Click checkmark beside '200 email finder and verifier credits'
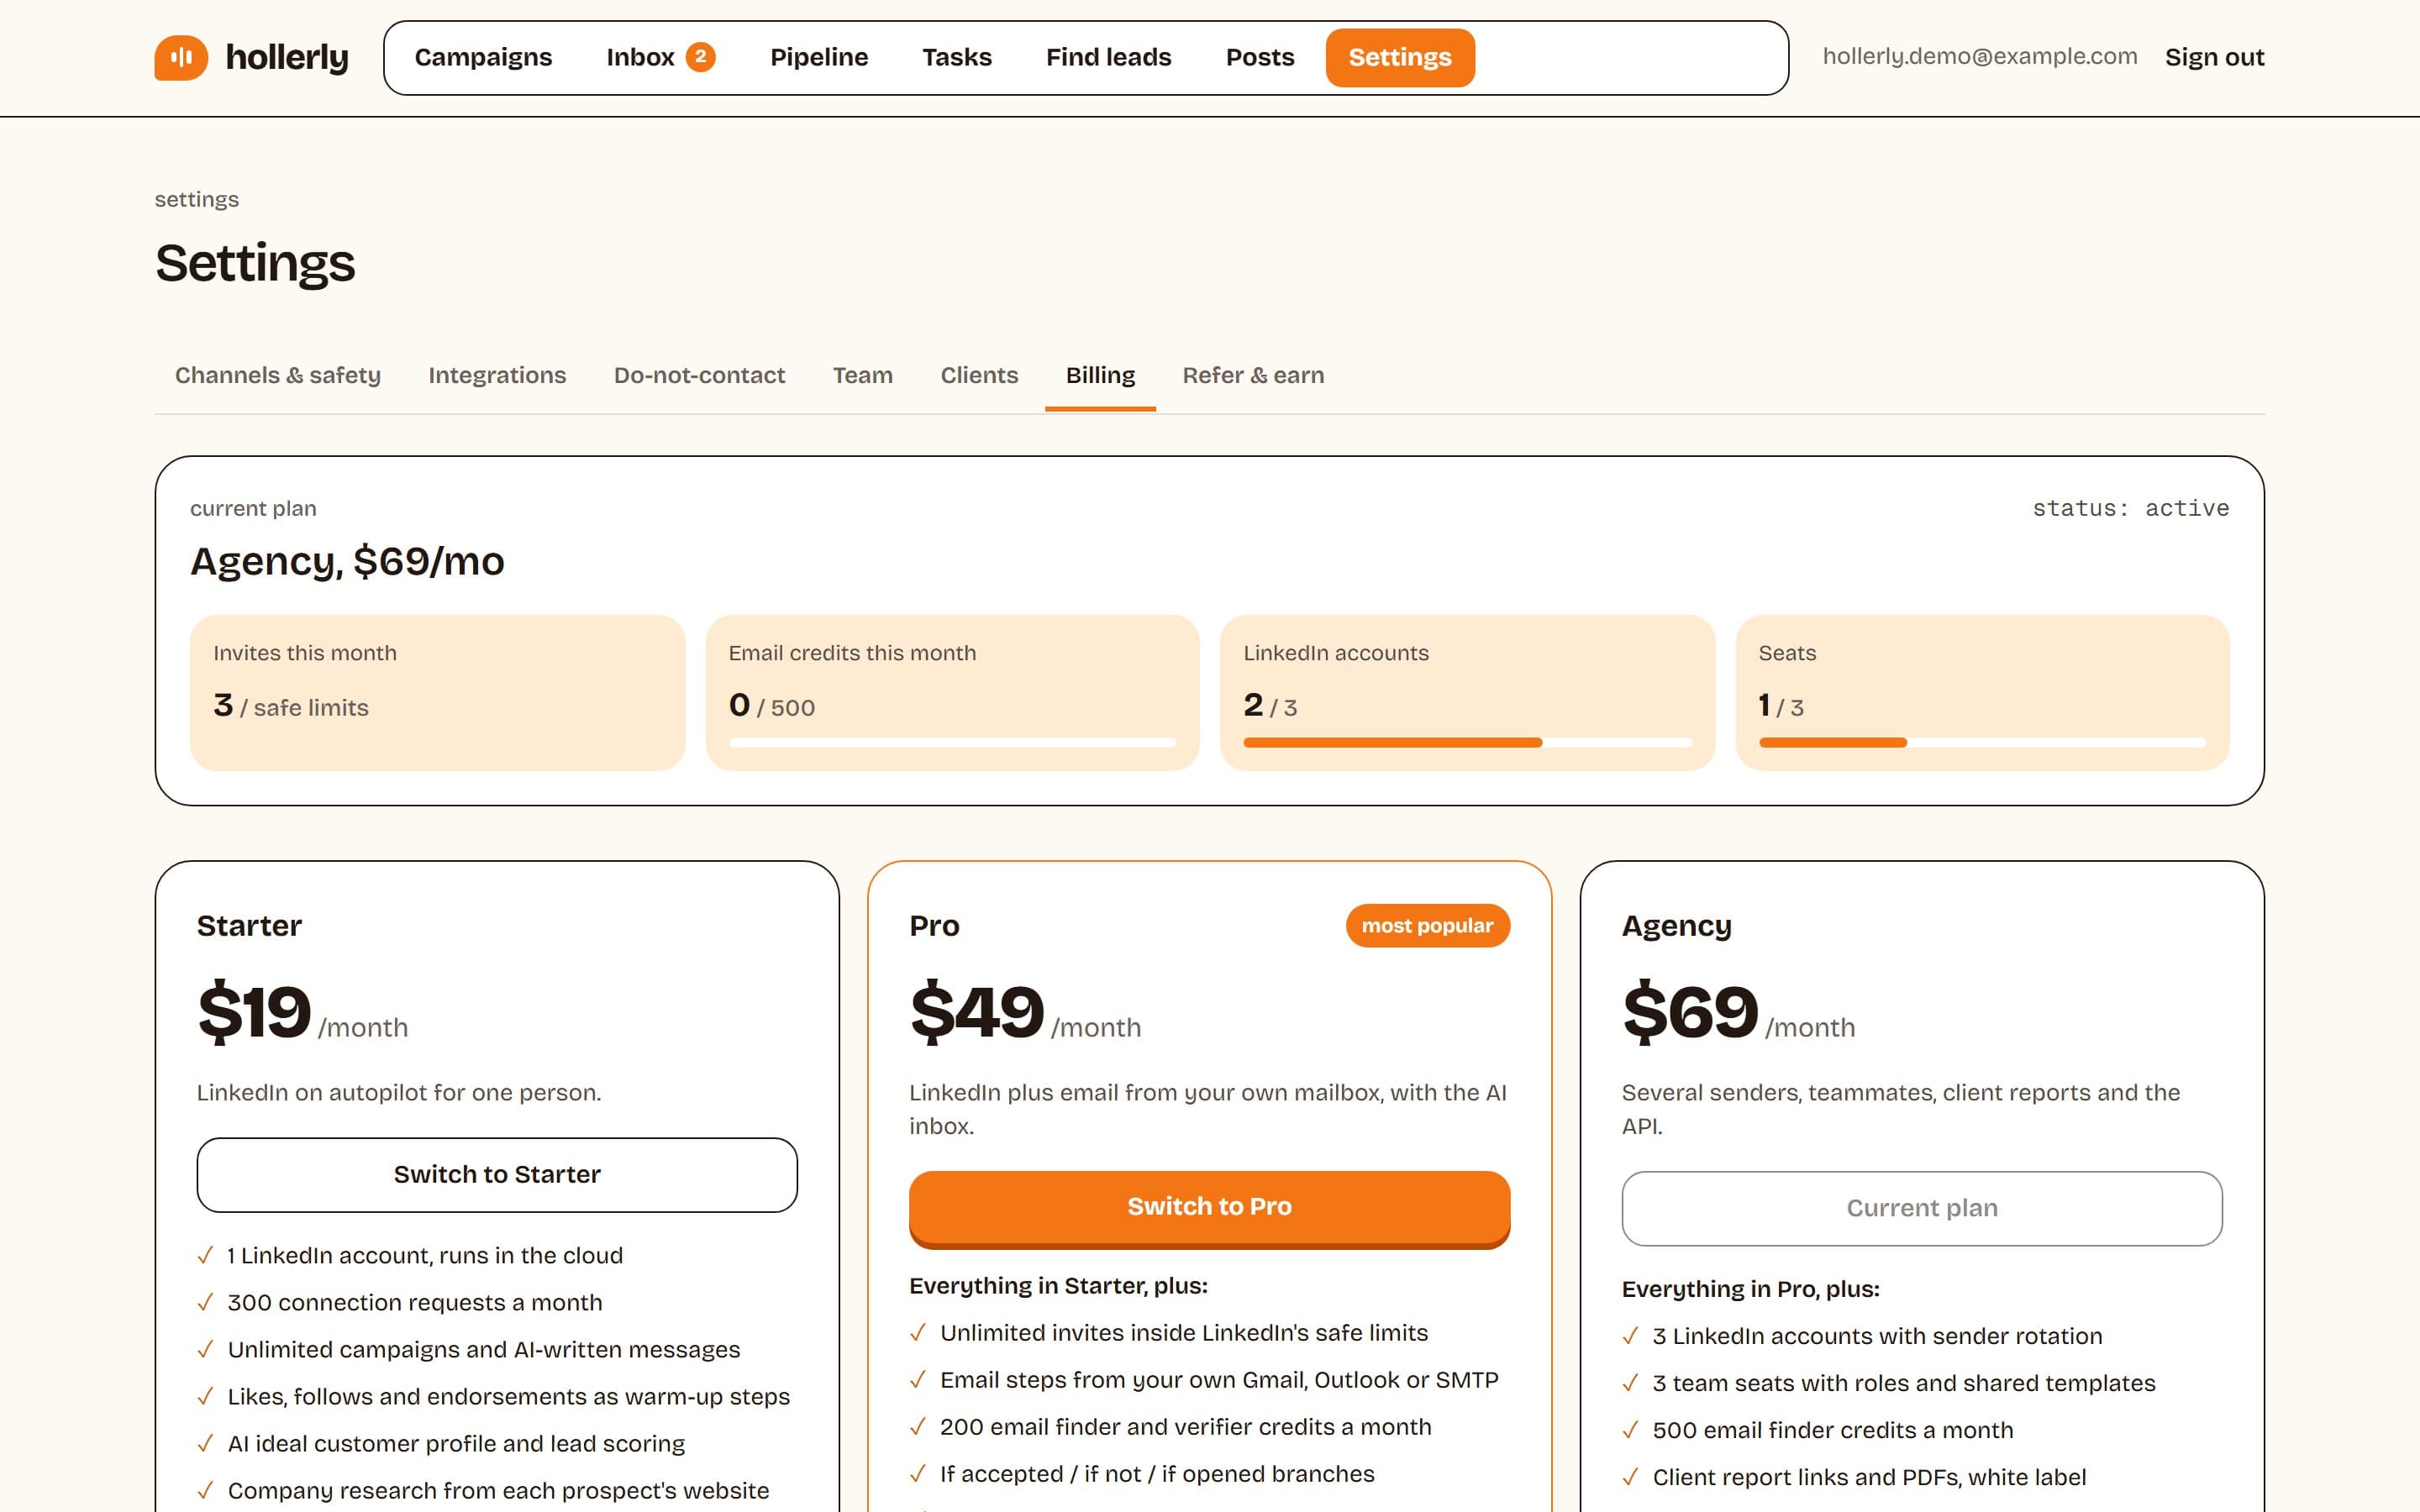Screen dimensions: 2420x1512 click(x=918, y=1426)
